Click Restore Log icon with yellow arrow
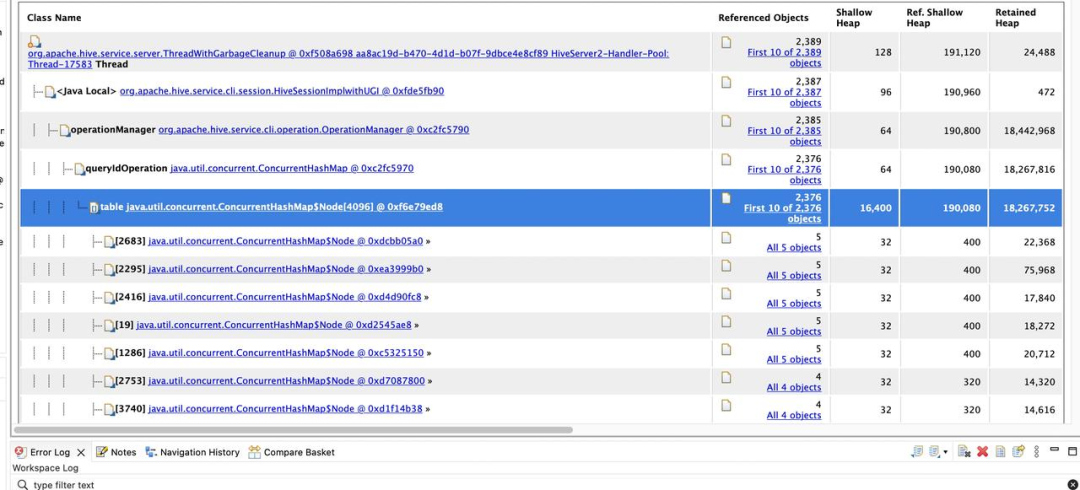 (1018, 451)
